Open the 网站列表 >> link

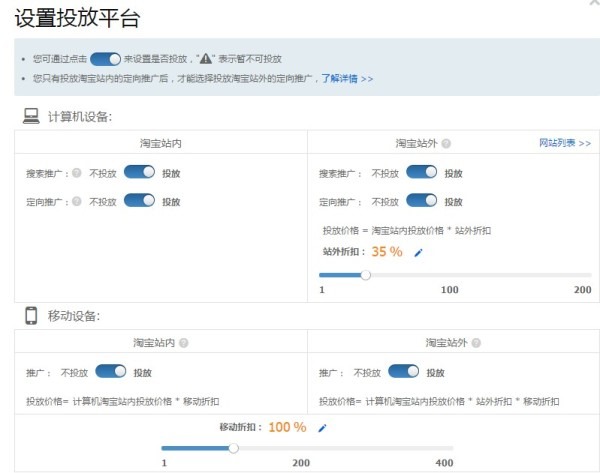tap(565, 144)
